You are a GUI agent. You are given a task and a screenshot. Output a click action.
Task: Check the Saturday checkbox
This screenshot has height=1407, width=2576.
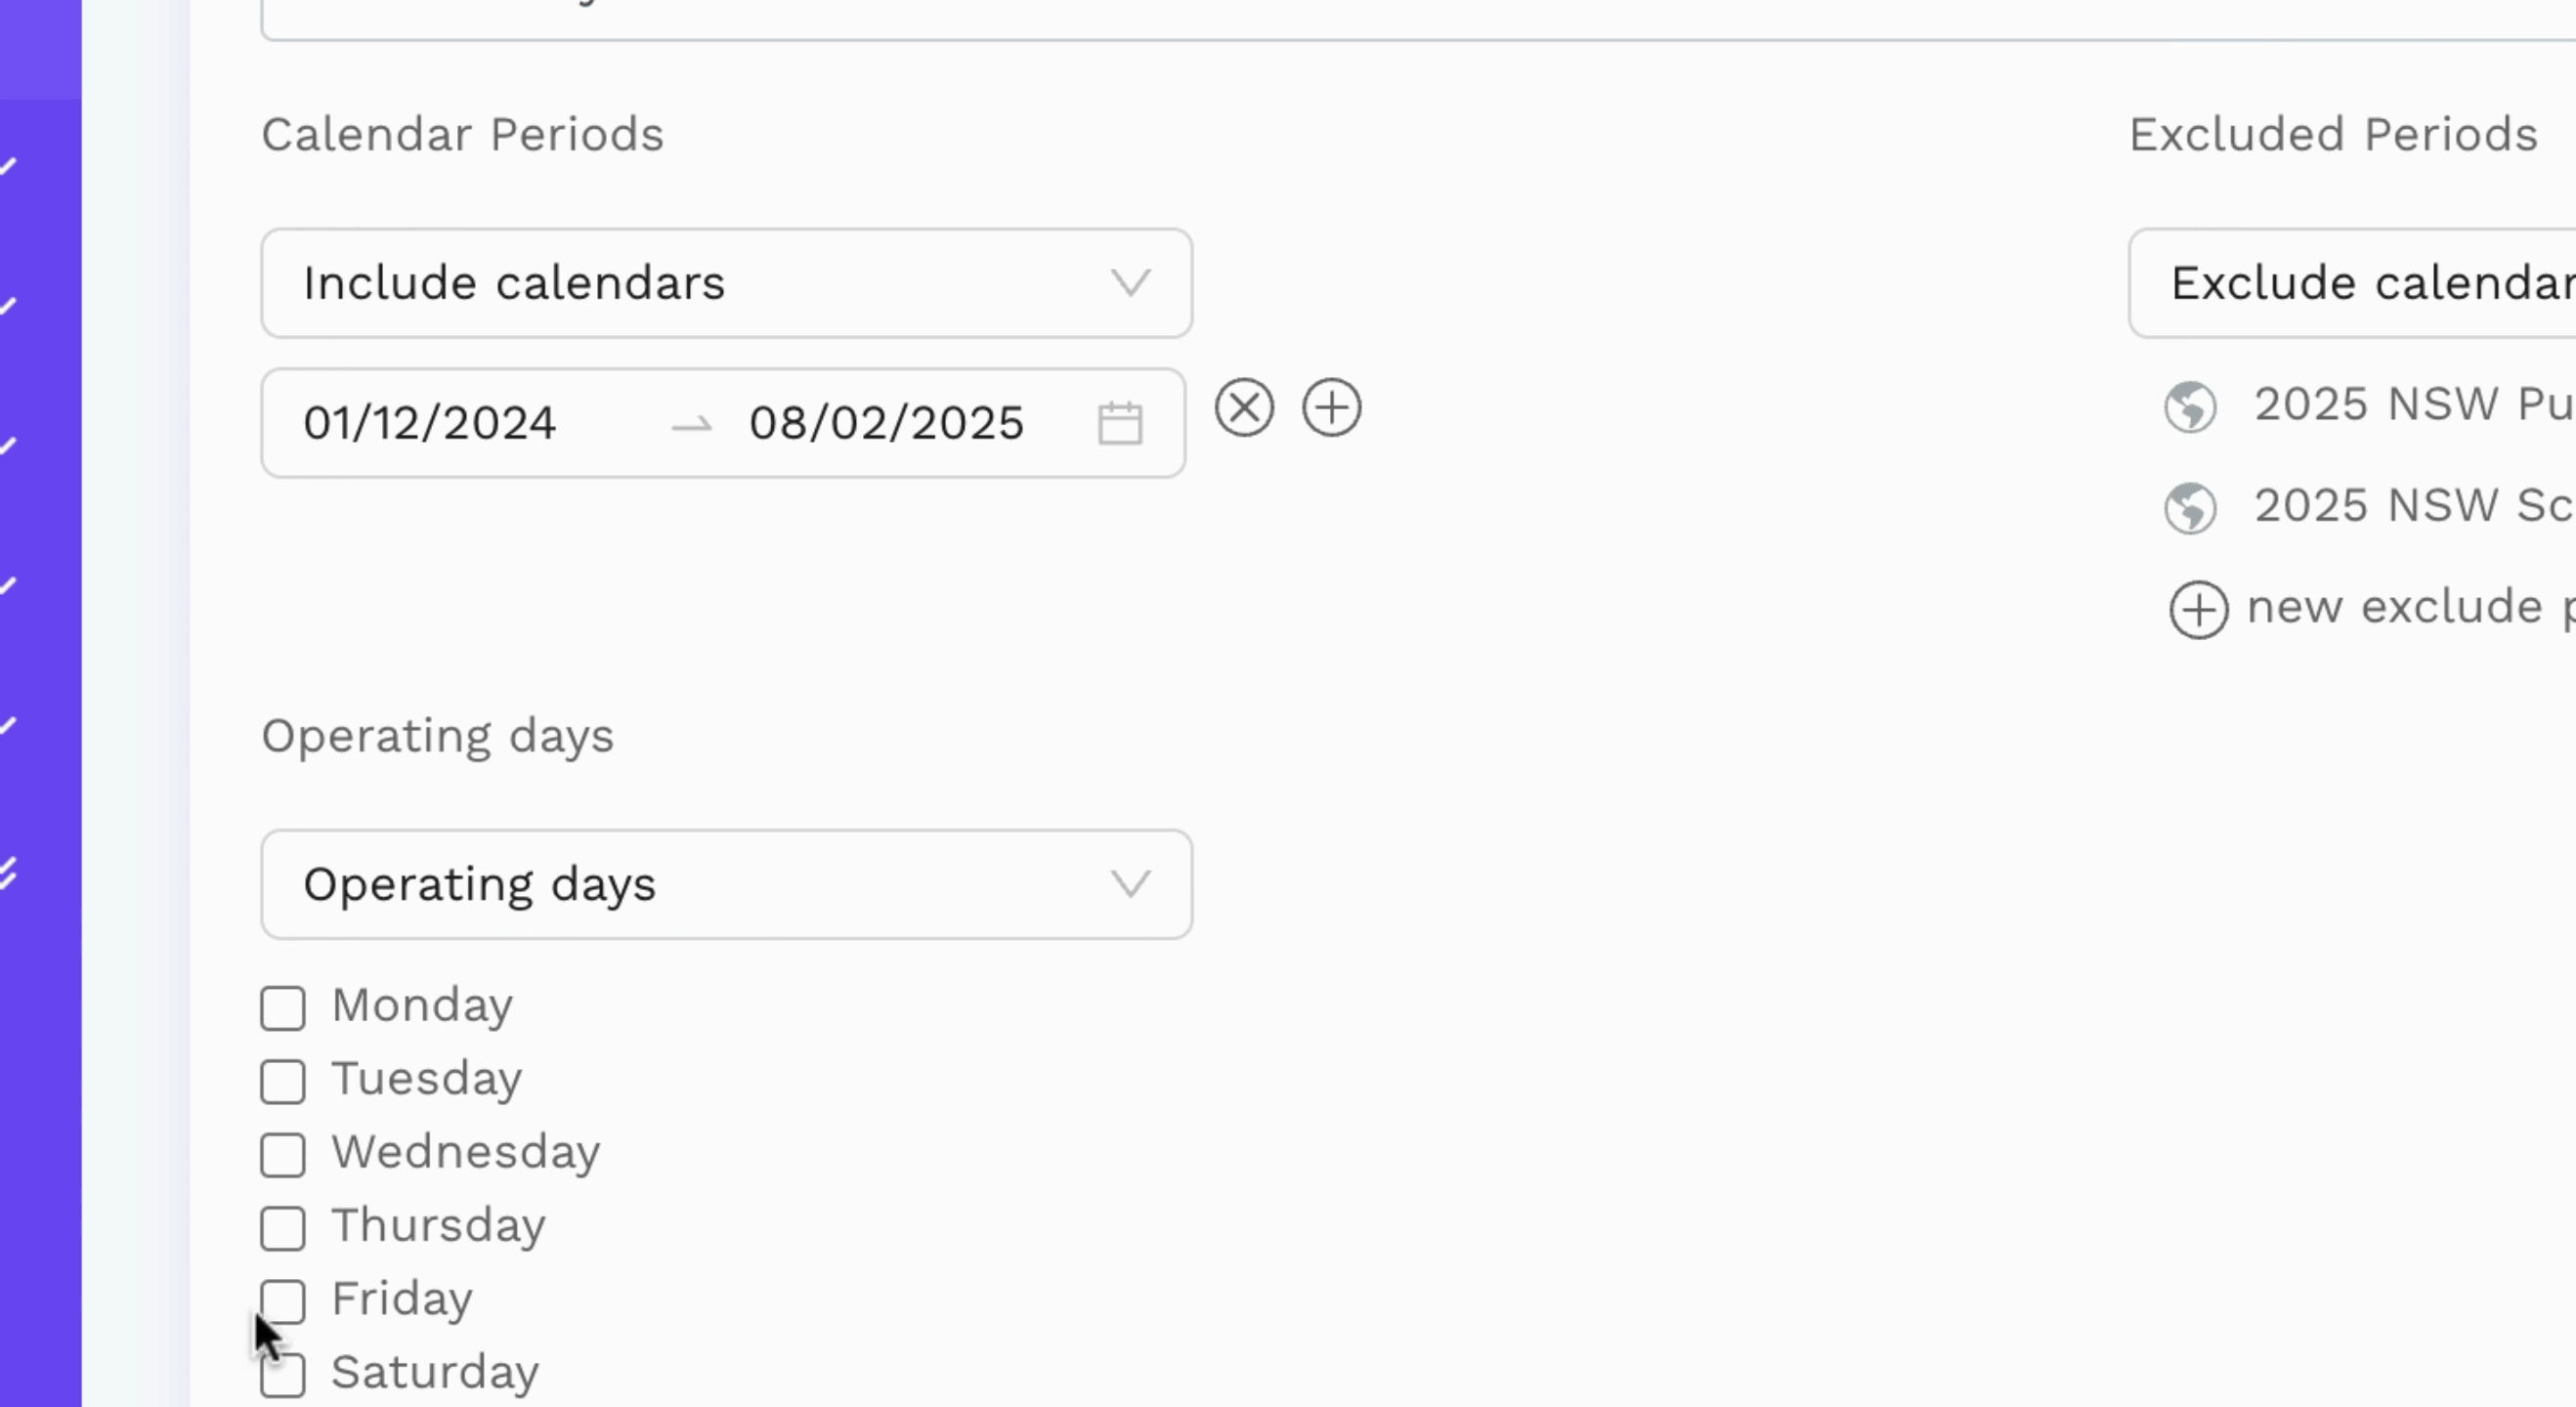283,1375
